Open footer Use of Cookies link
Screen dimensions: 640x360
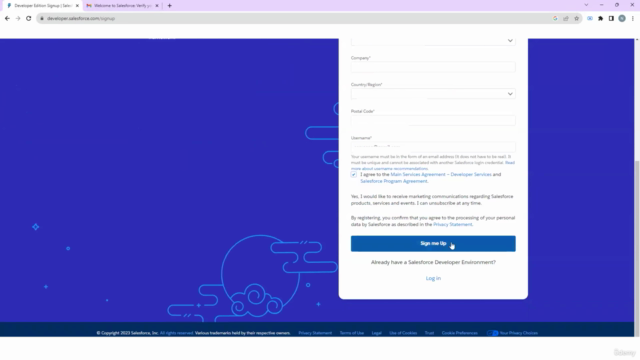tap(403, 333)
